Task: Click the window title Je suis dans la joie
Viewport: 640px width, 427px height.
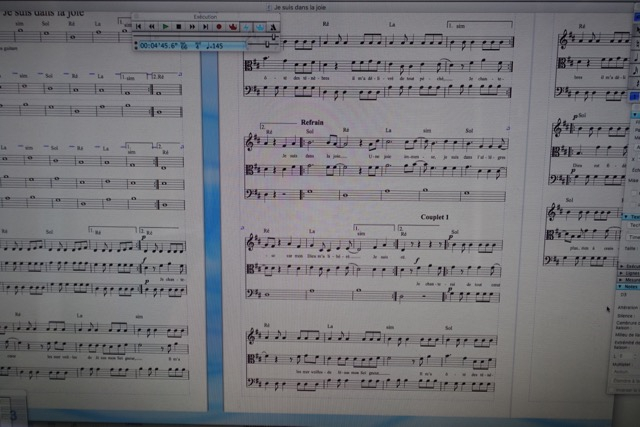Action: click(300, 7)
